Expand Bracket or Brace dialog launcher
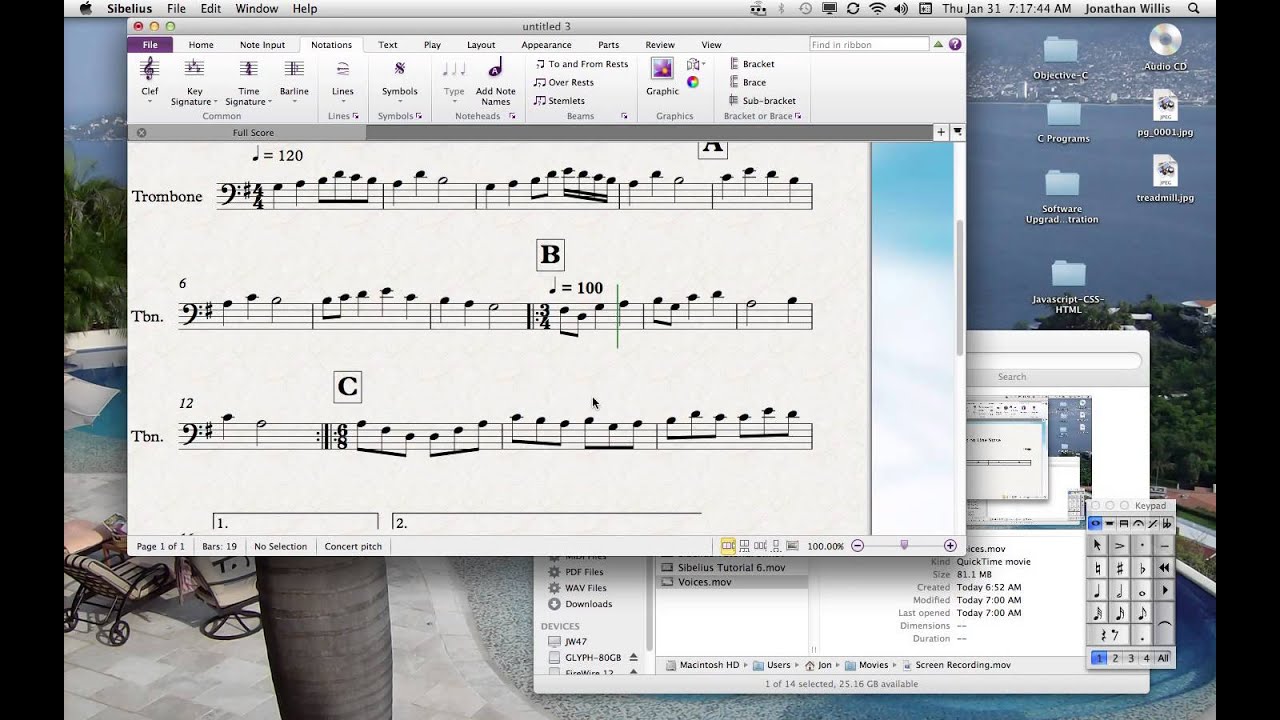 [x=798, y=116]
